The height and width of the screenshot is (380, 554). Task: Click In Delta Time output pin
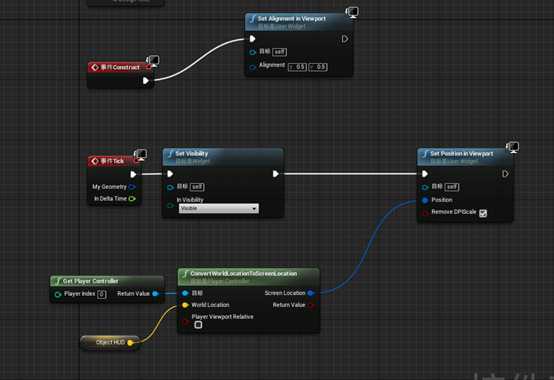[x=132, y=199]
